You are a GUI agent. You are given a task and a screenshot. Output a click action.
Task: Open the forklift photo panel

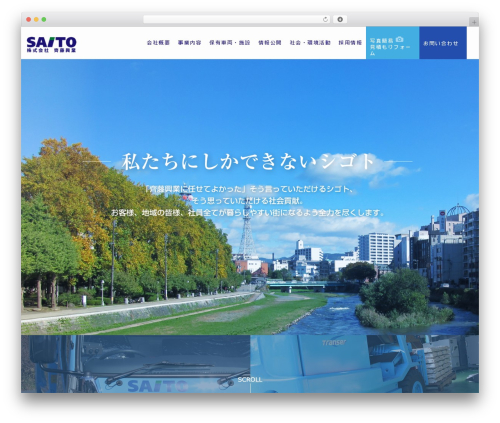click(x=365, y=364)
